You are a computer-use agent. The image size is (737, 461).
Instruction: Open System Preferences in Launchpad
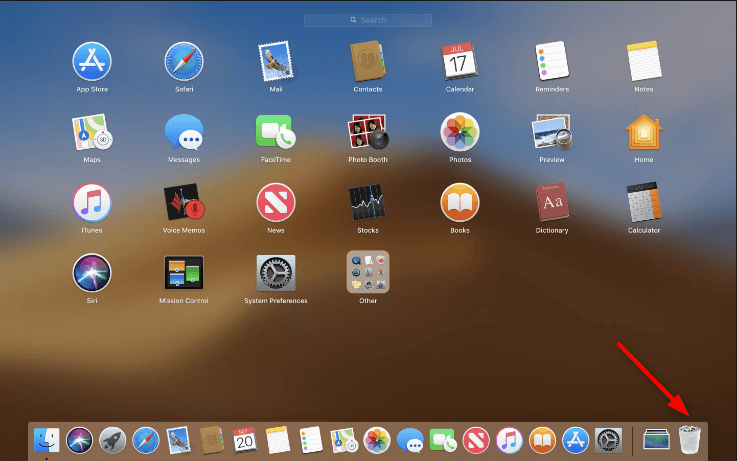pos(275,273)
